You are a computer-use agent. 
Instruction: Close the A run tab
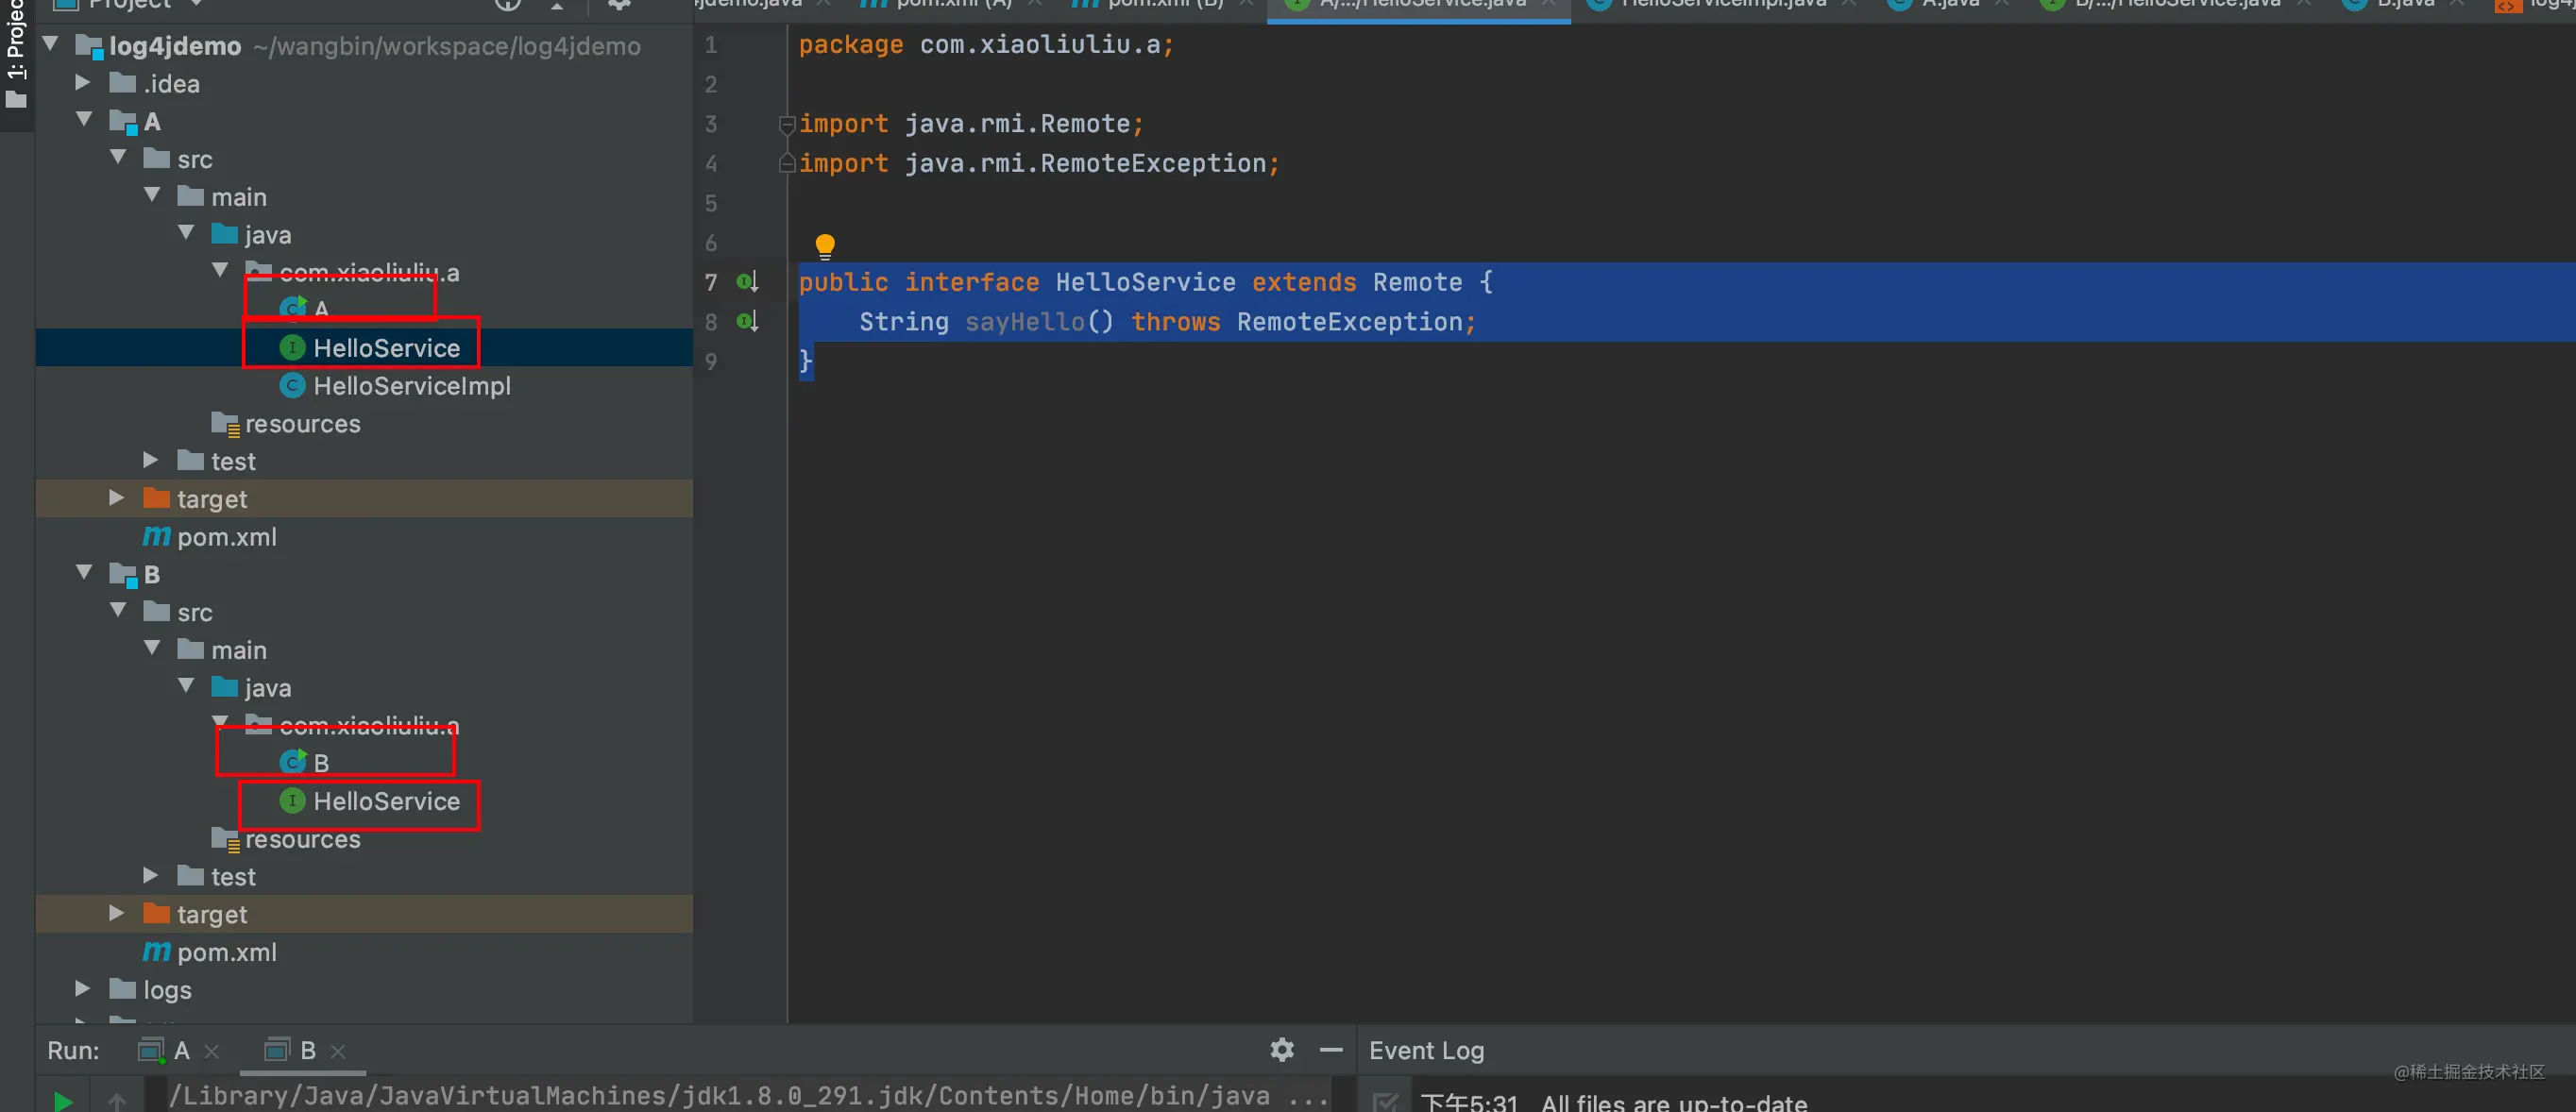212,1051
